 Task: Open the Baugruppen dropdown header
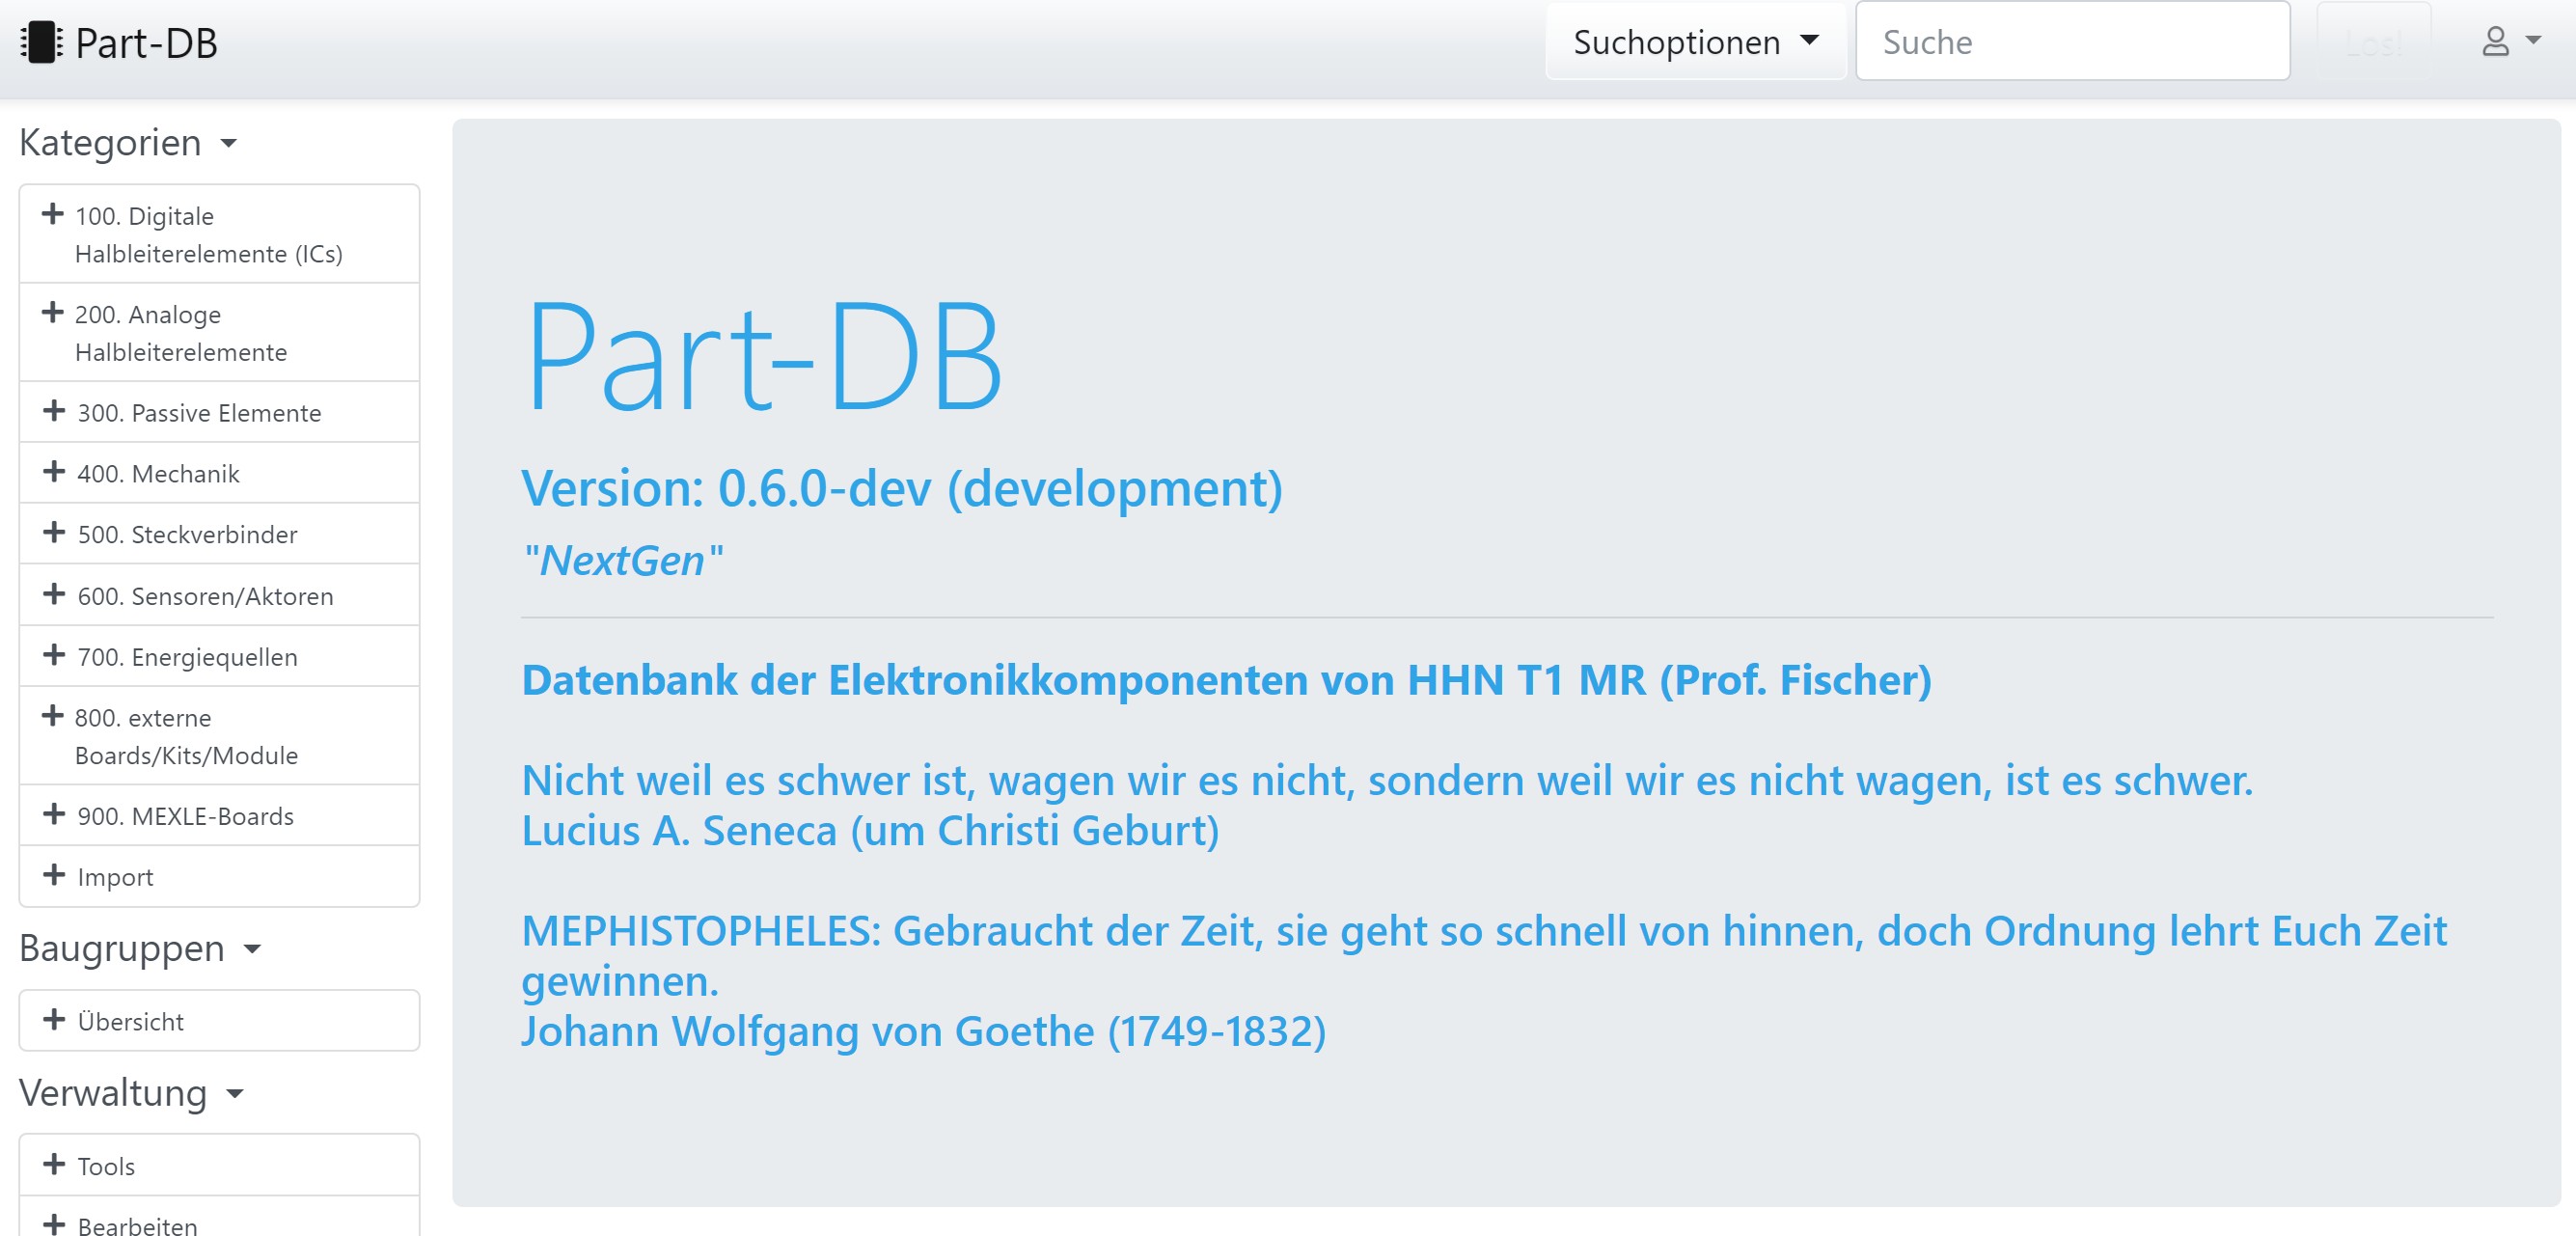coord(139,948)
